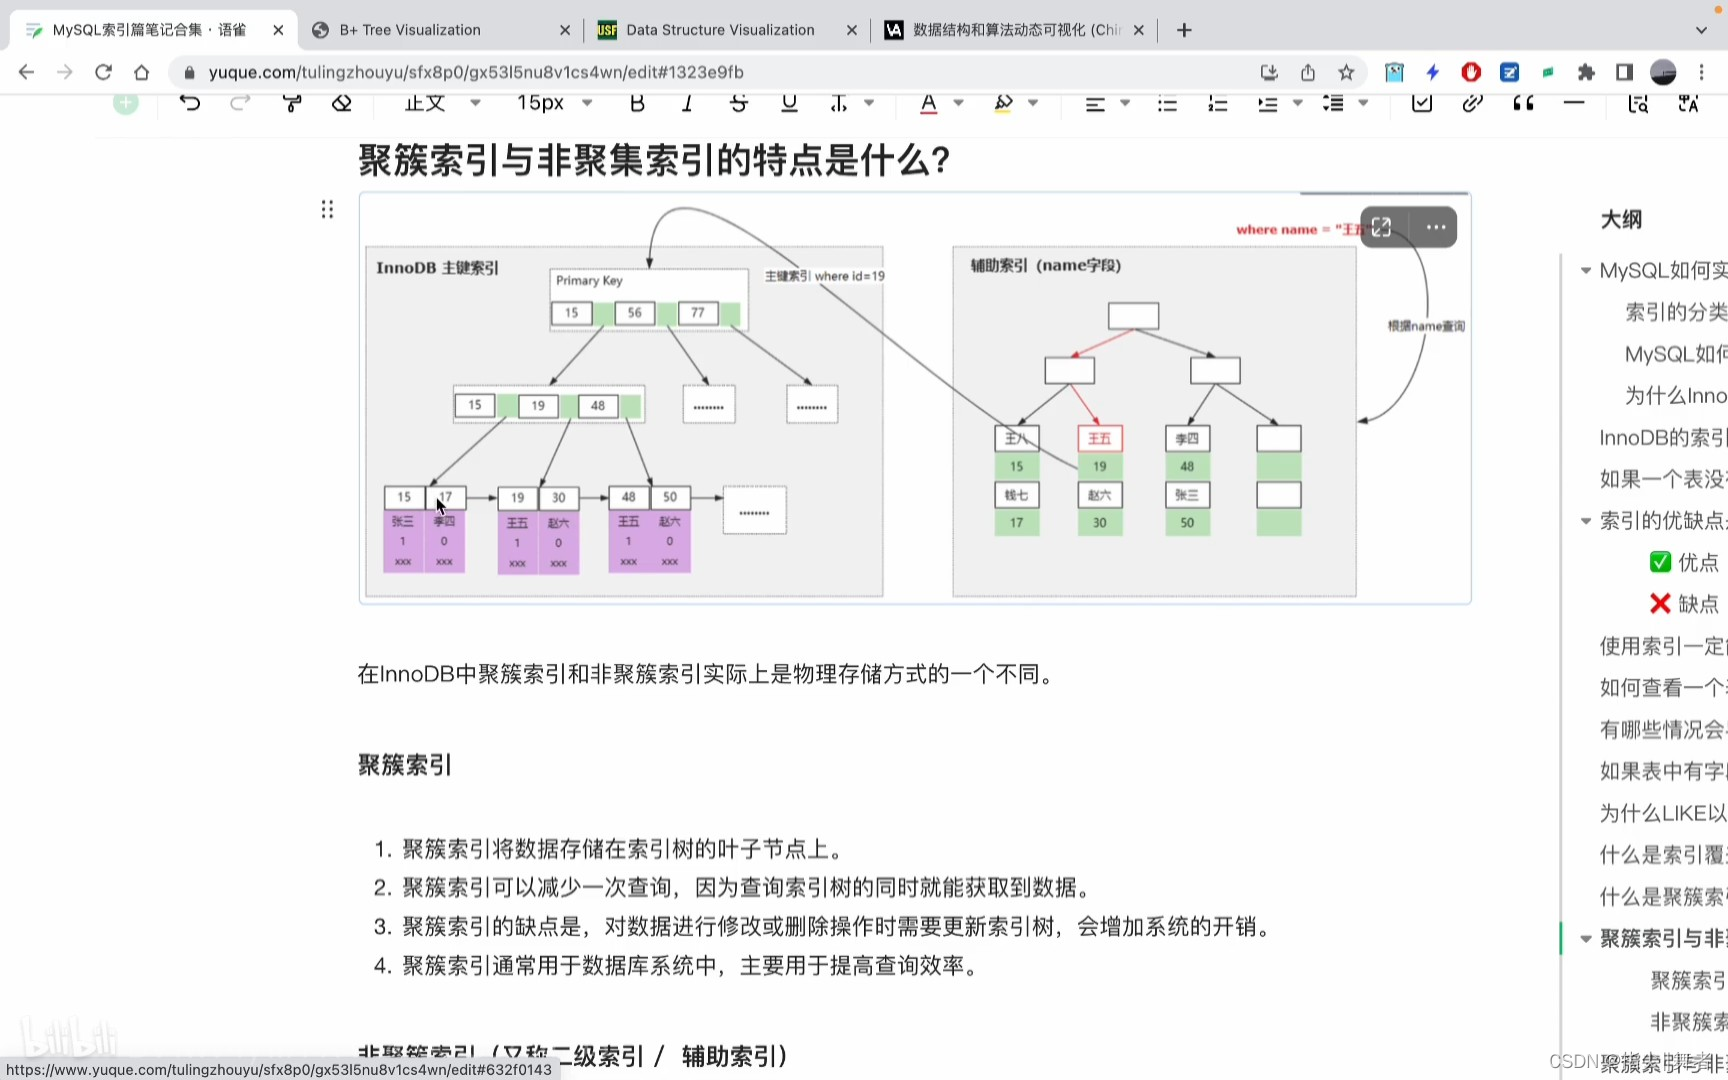Open the Extensions puzzle icon
The image size is (1728, 1080).
[1586, 72]
